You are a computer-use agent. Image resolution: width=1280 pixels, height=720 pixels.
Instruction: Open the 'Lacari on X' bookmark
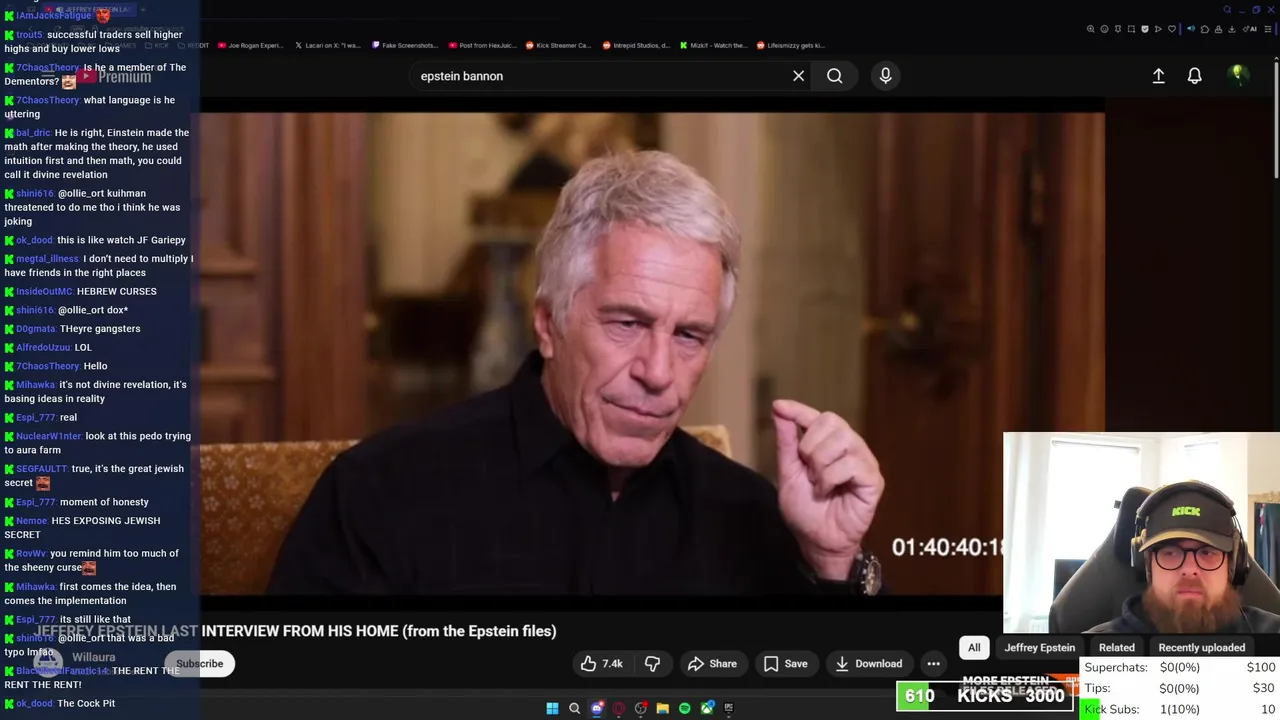point(328,45)
